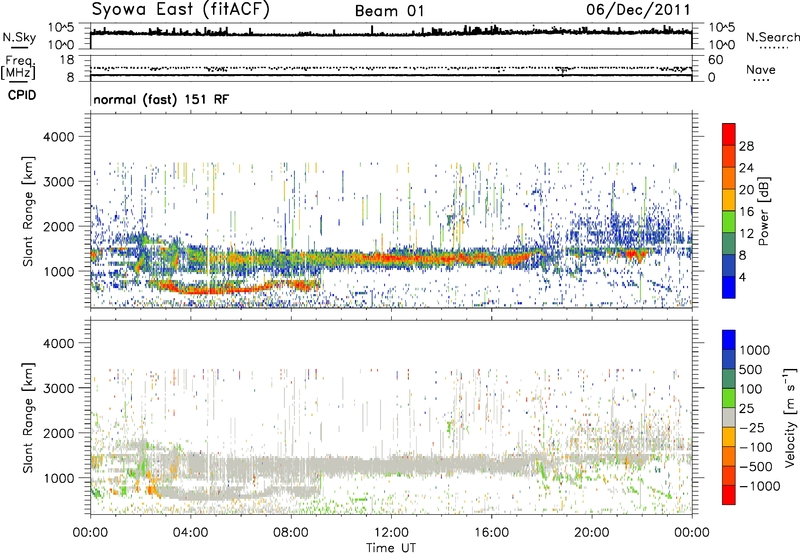Click the 'CPID' row label
The image size is (800, 554).
tap(22, 95)
